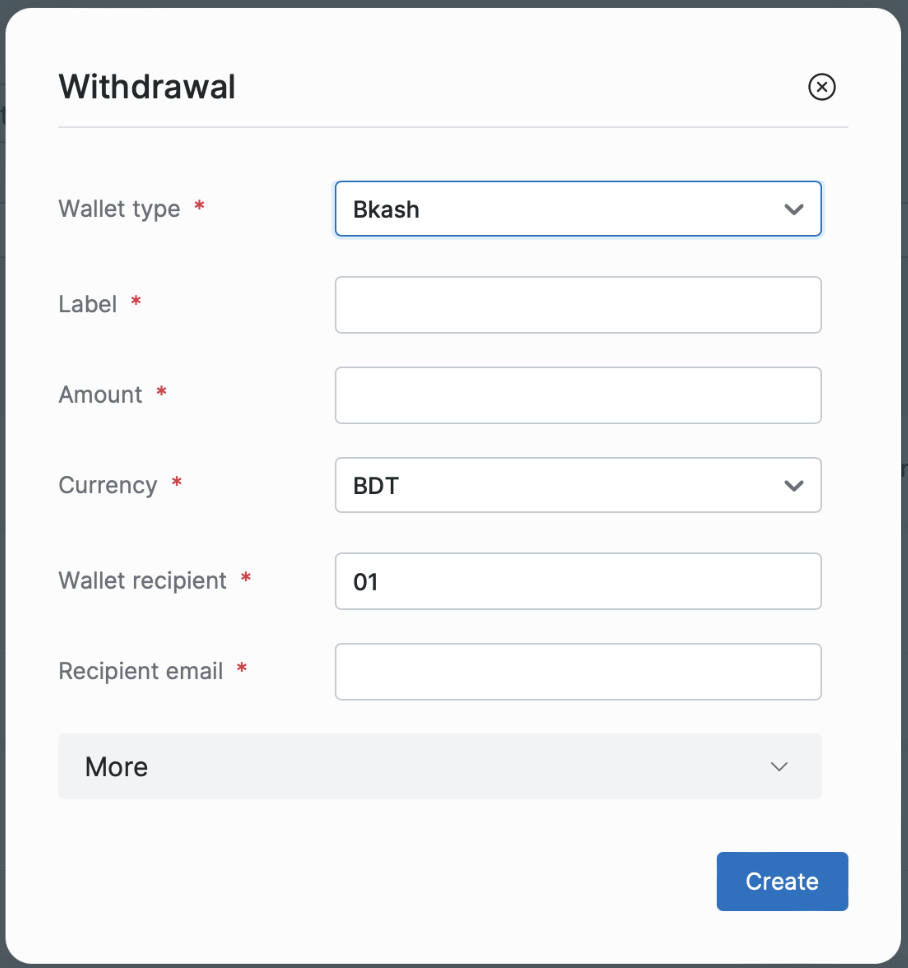Click the chevron arrow in Currency field
The width and height of the screenshot is (908, 968).
pos(794,486)
